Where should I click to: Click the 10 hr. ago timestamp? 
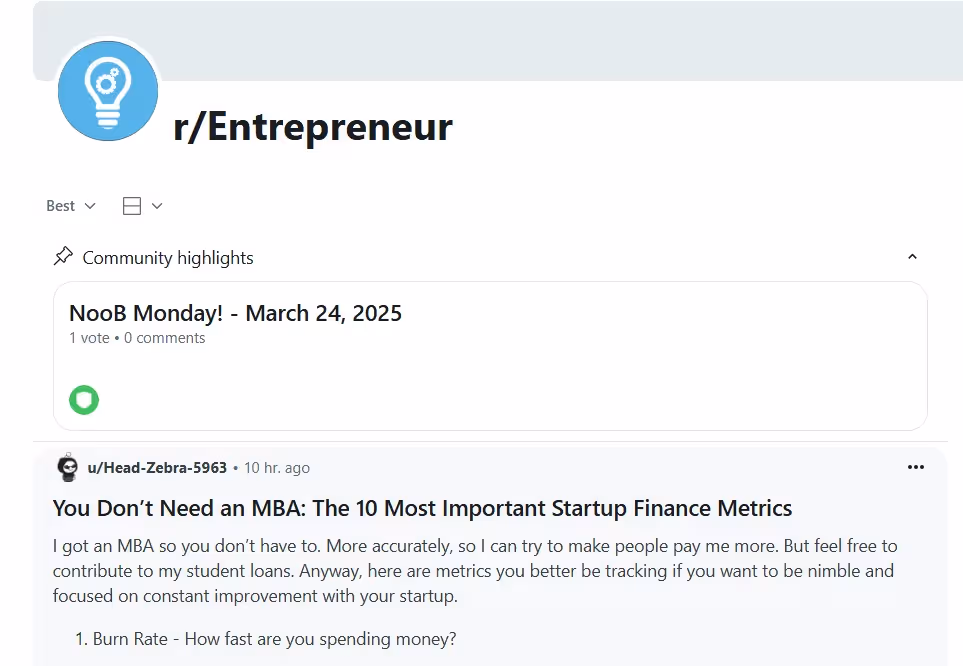277,468
